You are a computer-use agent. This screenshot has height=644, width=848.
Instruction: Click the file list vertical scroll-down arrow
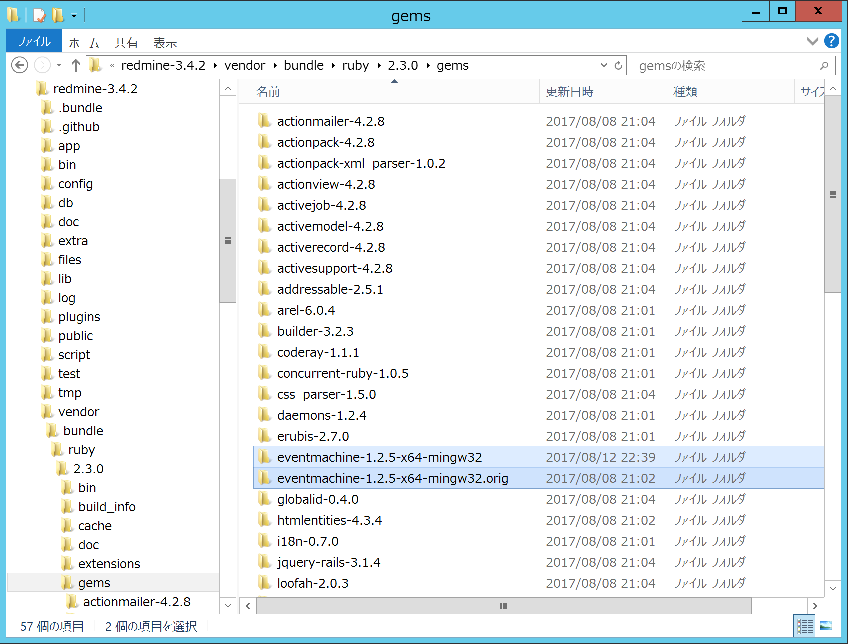click(x=833, y=588)
